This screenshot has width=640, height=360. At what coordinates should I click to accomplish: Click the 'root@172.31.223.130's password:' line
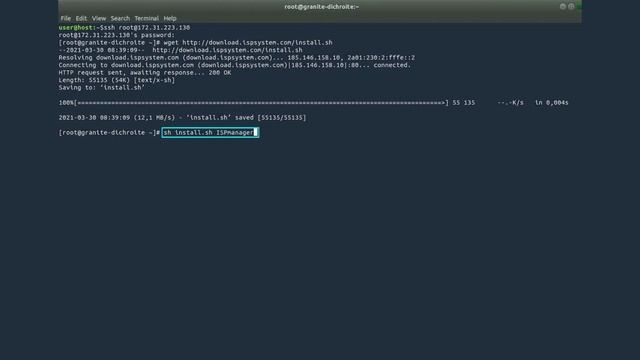(x=116, y=35)
